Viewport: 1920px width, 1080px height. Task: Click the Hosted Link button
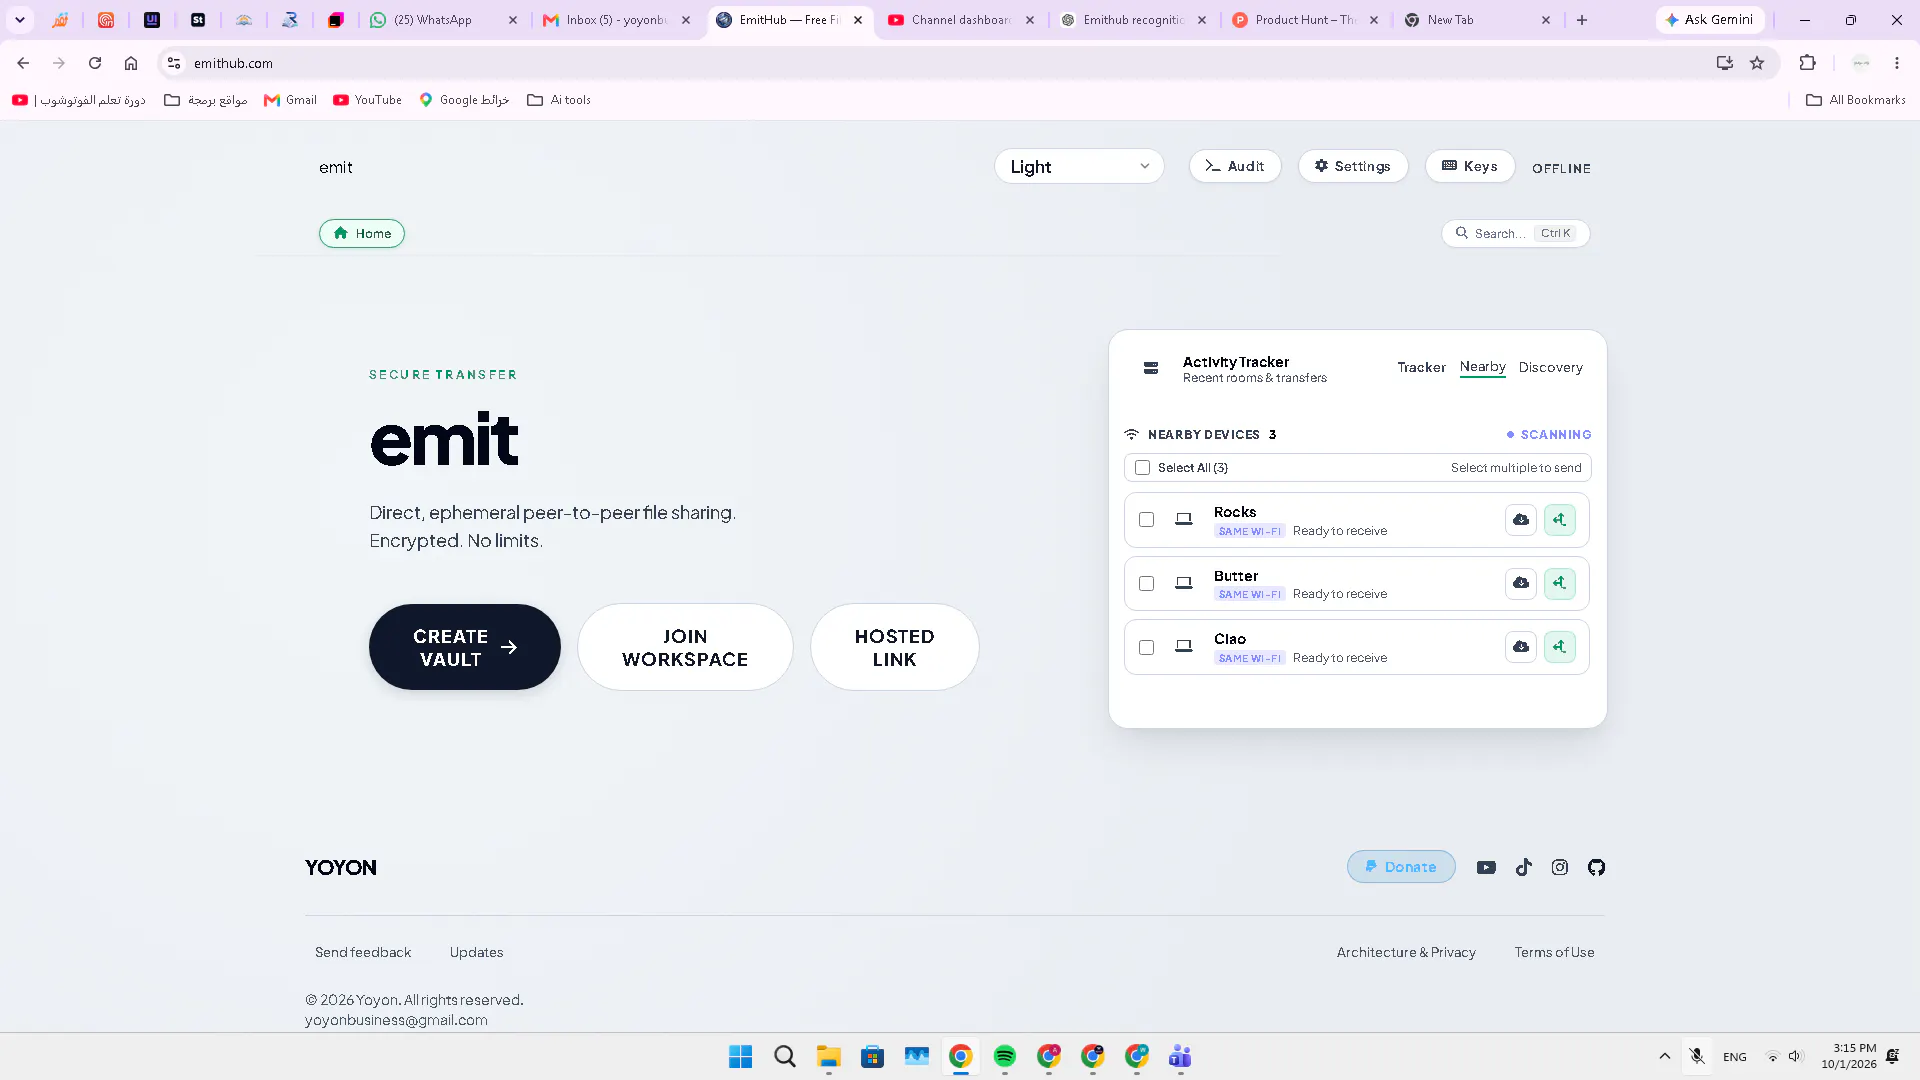click(x=894, y=647)
